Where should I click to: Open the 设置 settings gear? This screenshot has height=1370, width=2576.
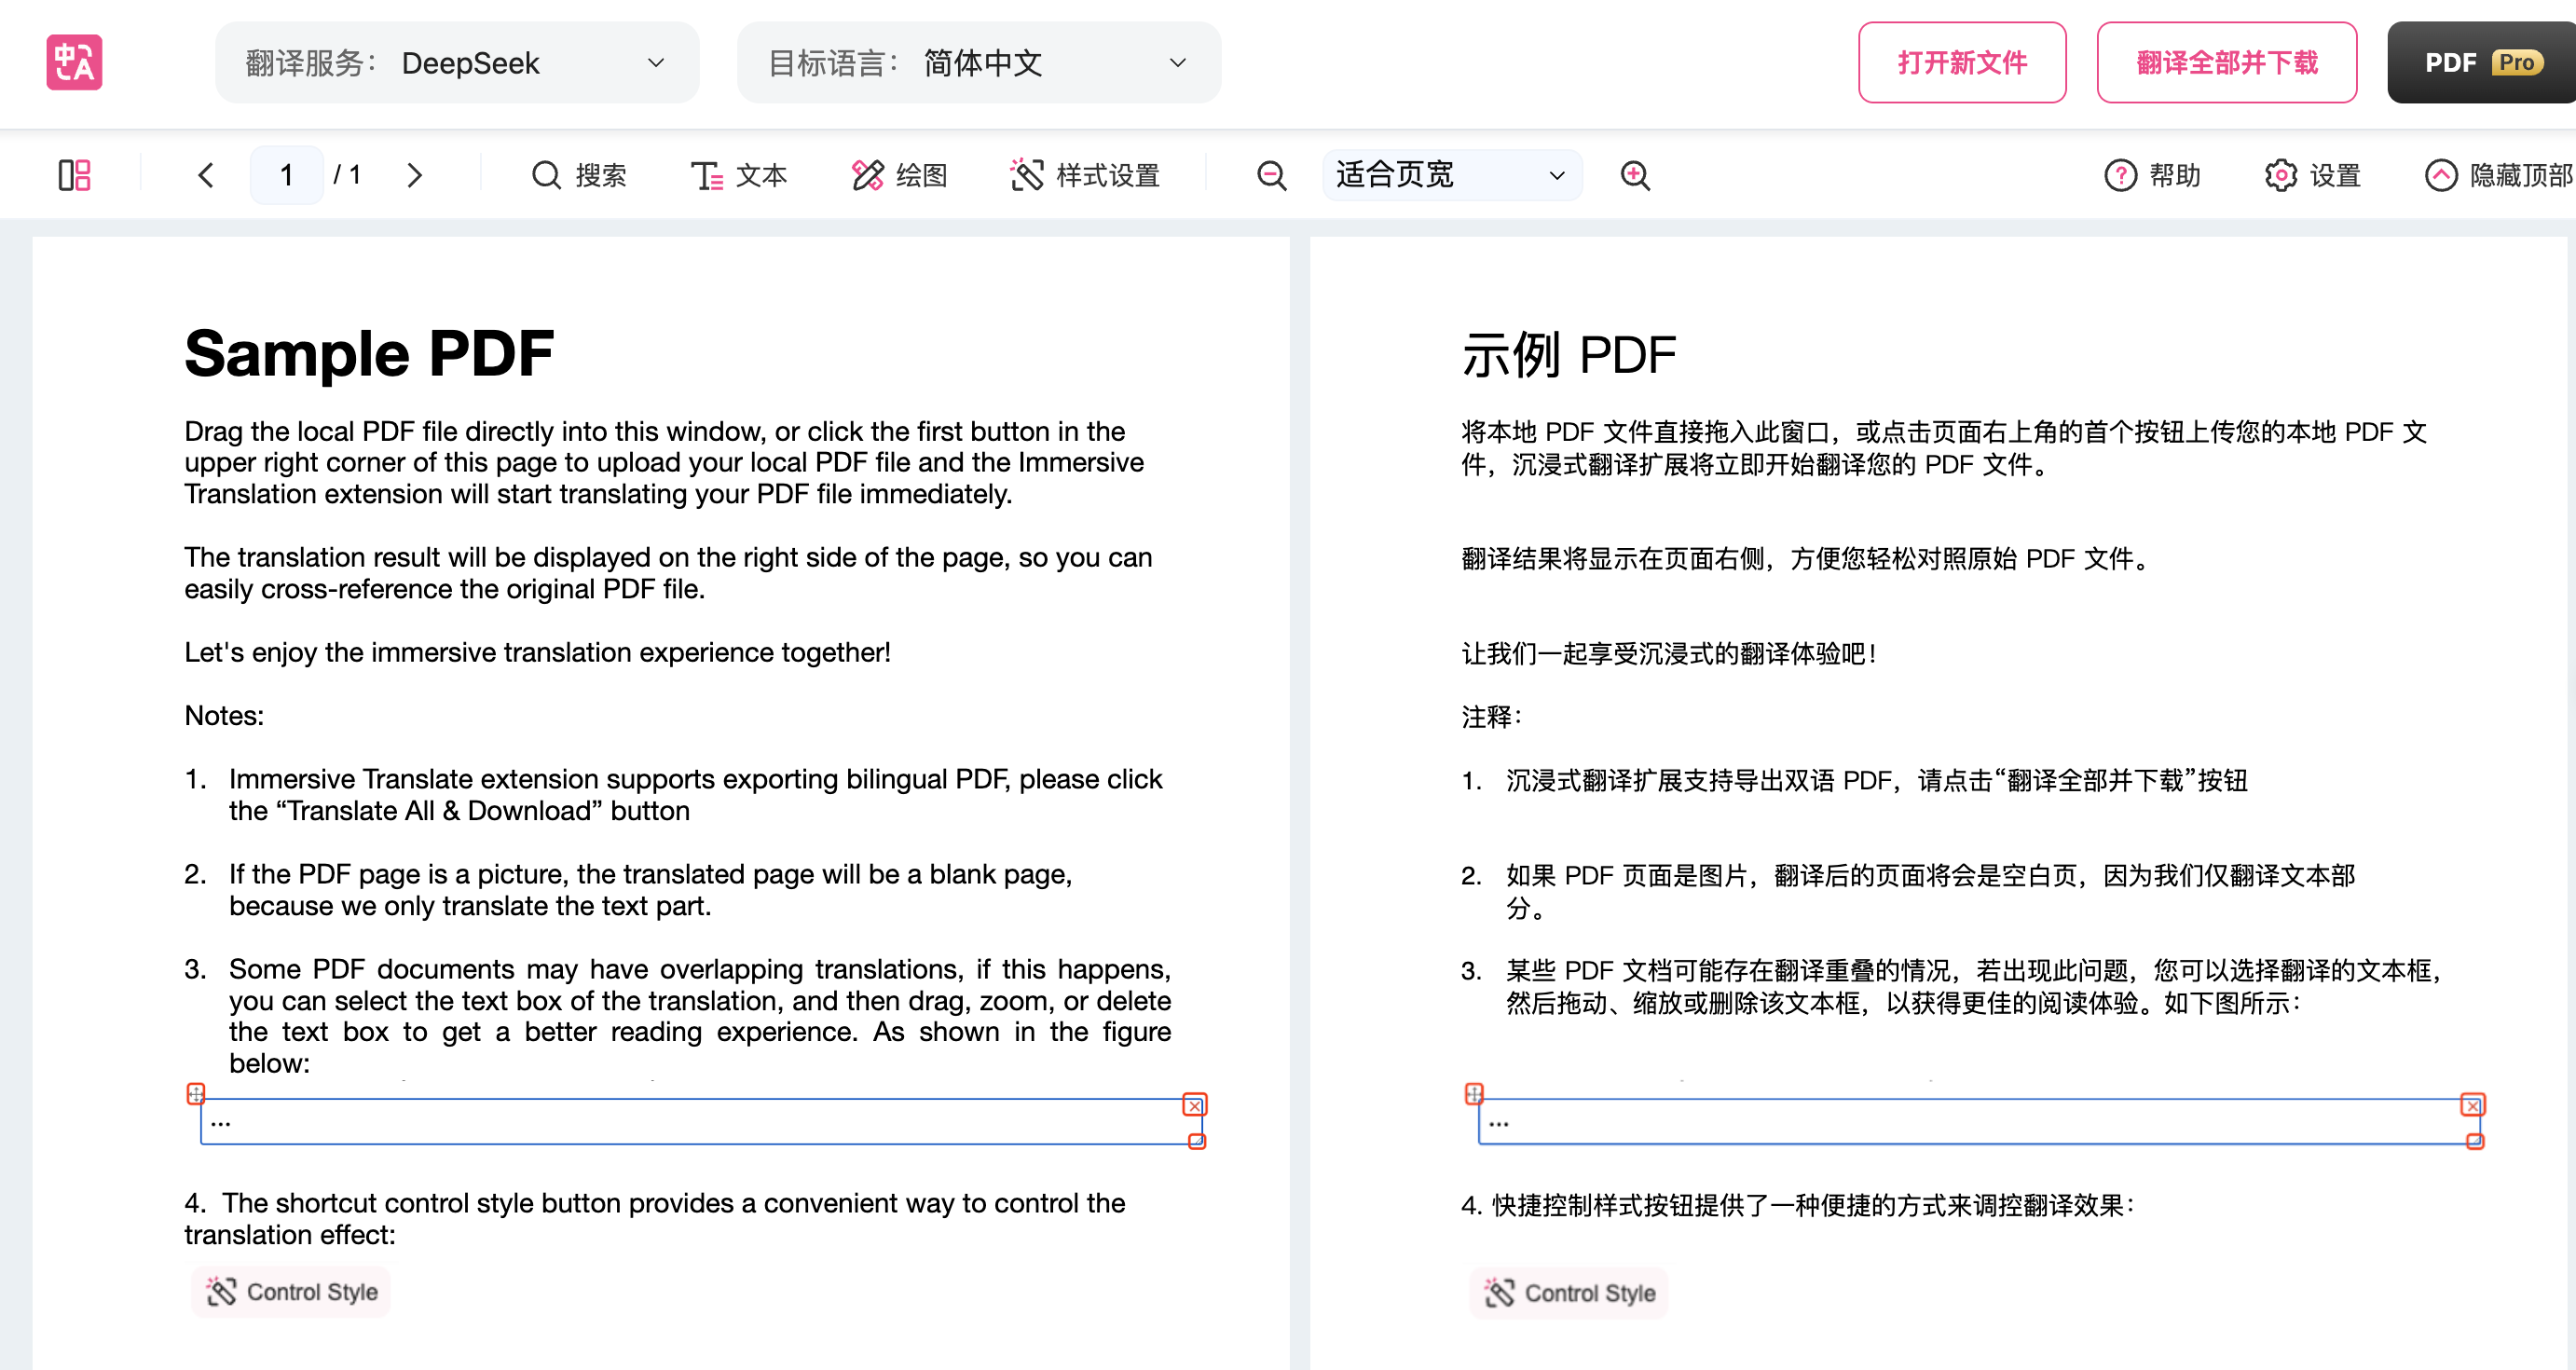tap(2312, 175)
